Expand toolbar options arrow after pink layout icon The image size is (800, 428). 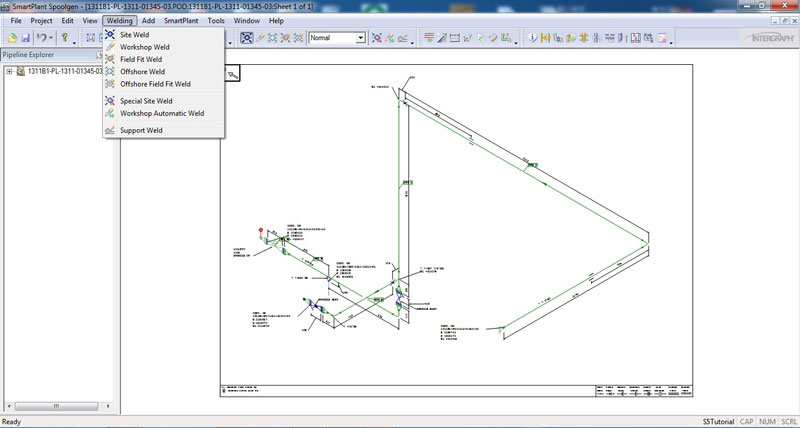[x=671, y=42]
